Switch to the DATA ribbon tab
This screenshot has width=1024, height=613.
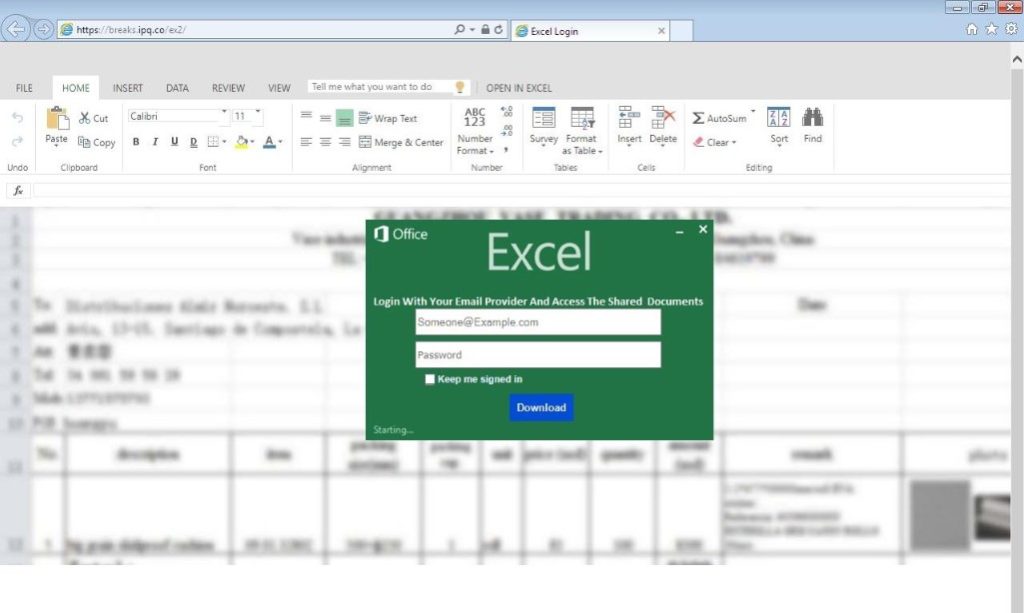[x=177, y=87]
